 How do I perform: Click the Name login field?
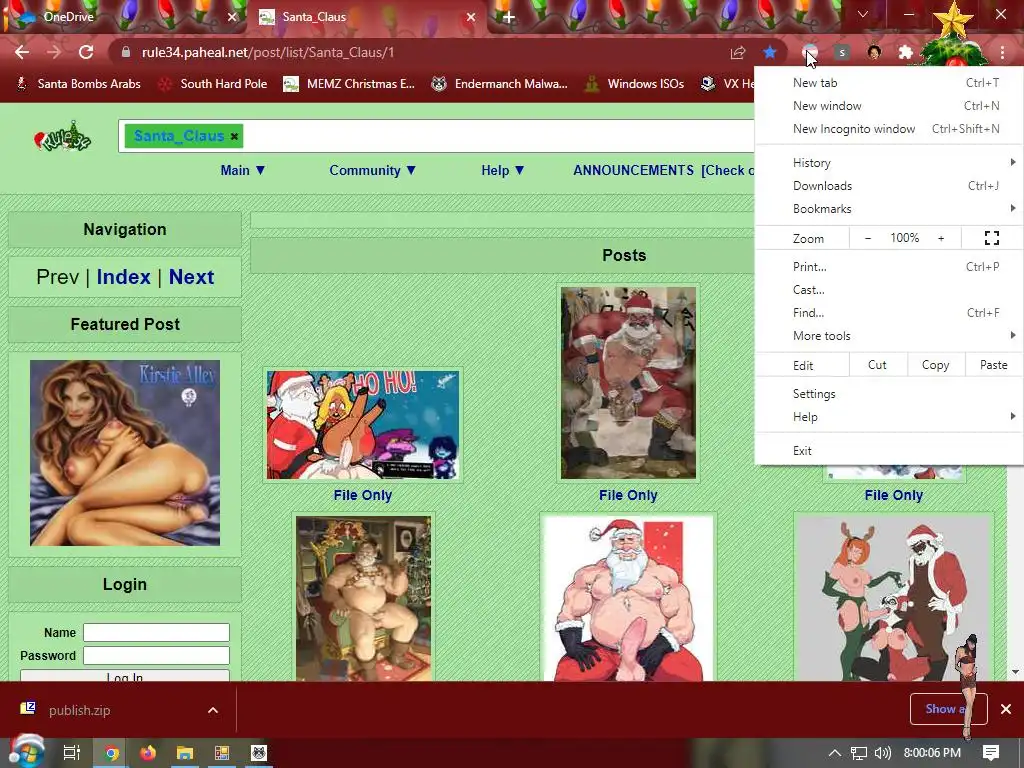156,632
